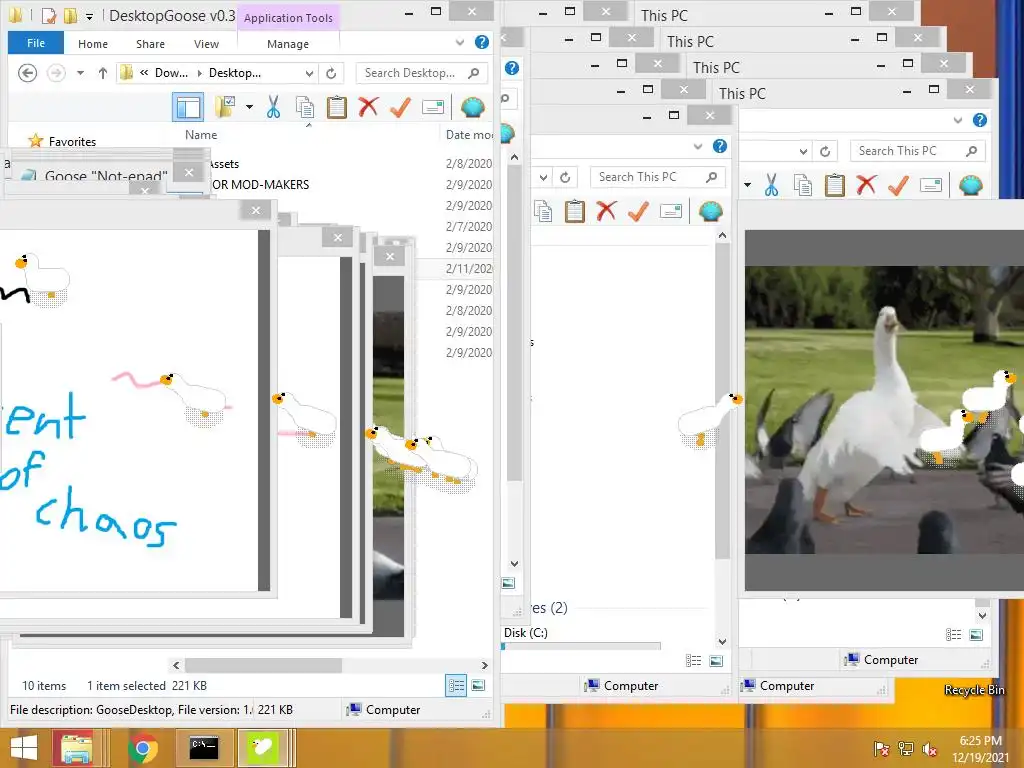Refresh the middle This PC window
The width and height of the screenshot is (1024, 768).
coord(565,177)
